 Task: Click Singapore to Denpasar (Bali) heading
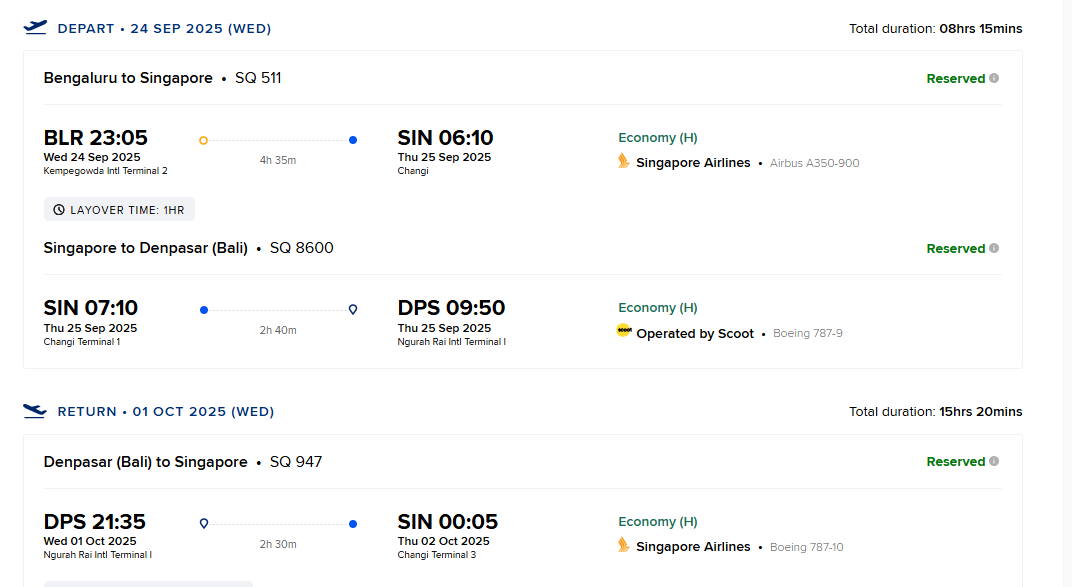[x=146, y=248]
